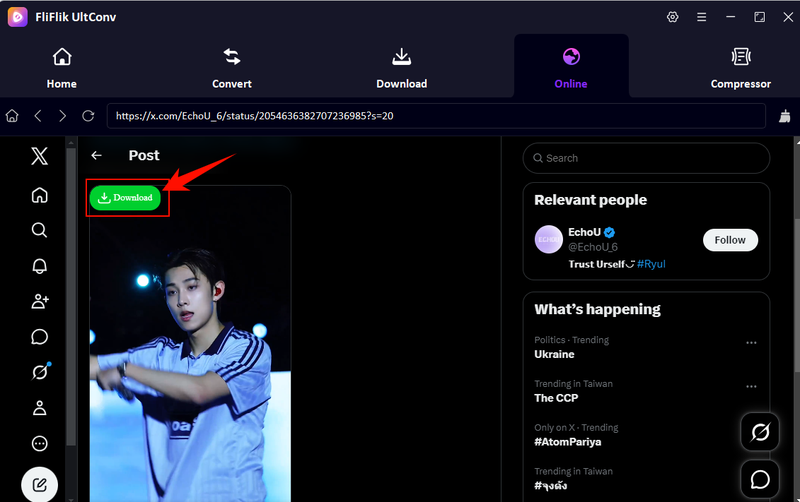Open the Download tab

coord(402,68)
